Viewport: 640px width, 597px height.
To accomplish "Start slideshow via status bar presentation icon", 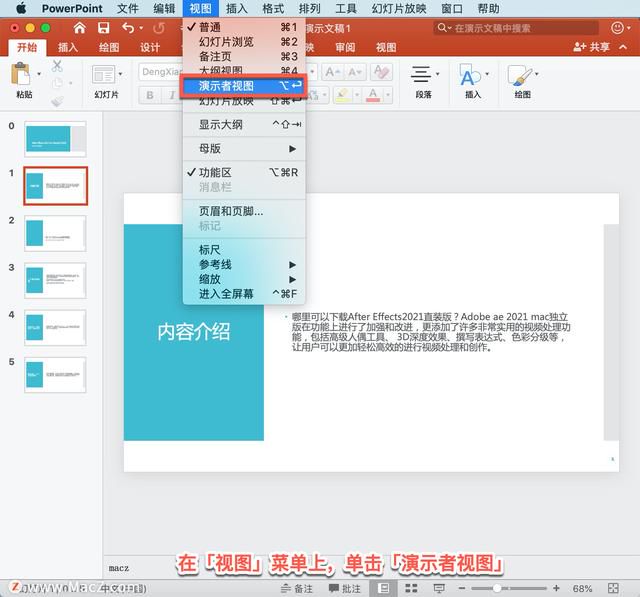I will (439, 588).
